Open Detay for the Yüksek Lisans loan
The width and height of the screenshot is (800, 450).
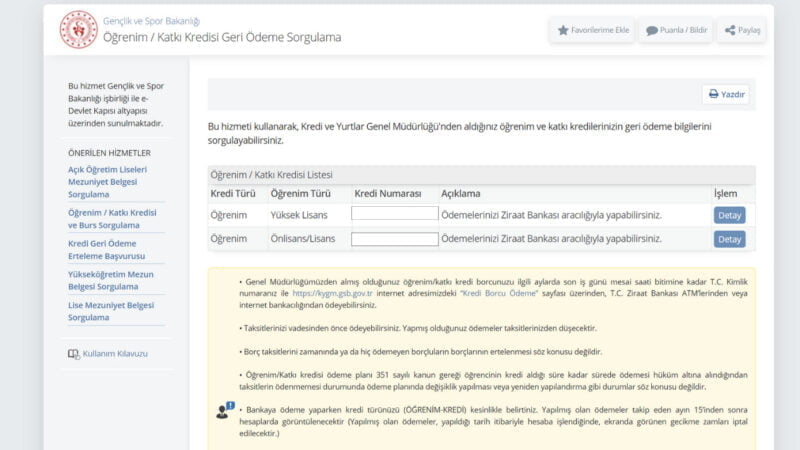[729, 215]
